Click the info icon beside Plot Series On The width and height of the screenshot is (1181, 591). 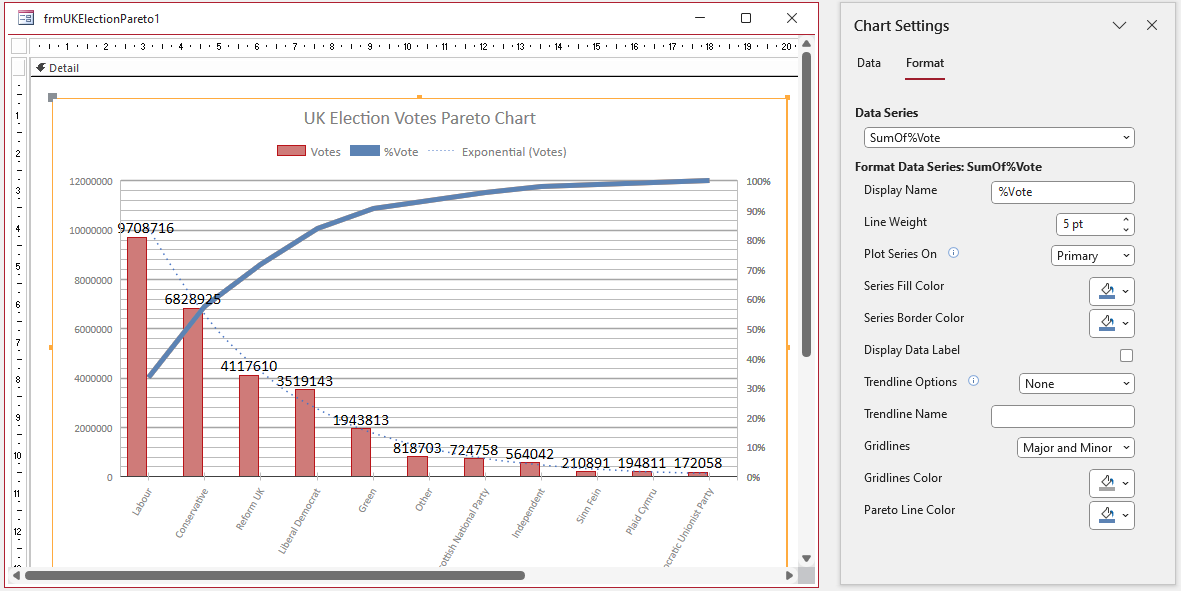pos(953,254)
